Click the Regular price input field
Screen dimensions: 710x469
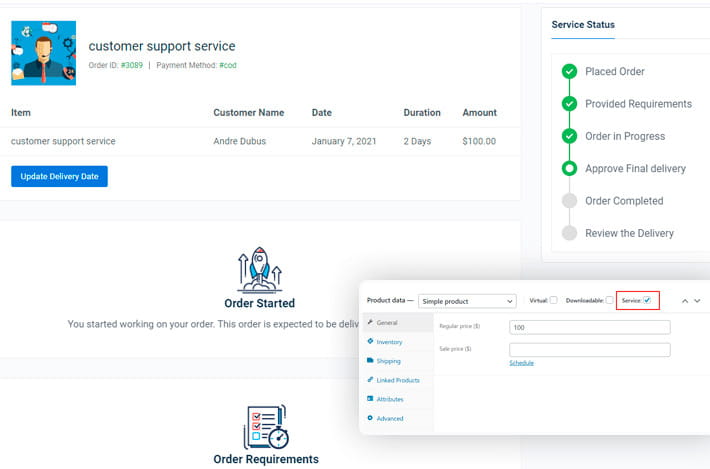tap(590, 327)
